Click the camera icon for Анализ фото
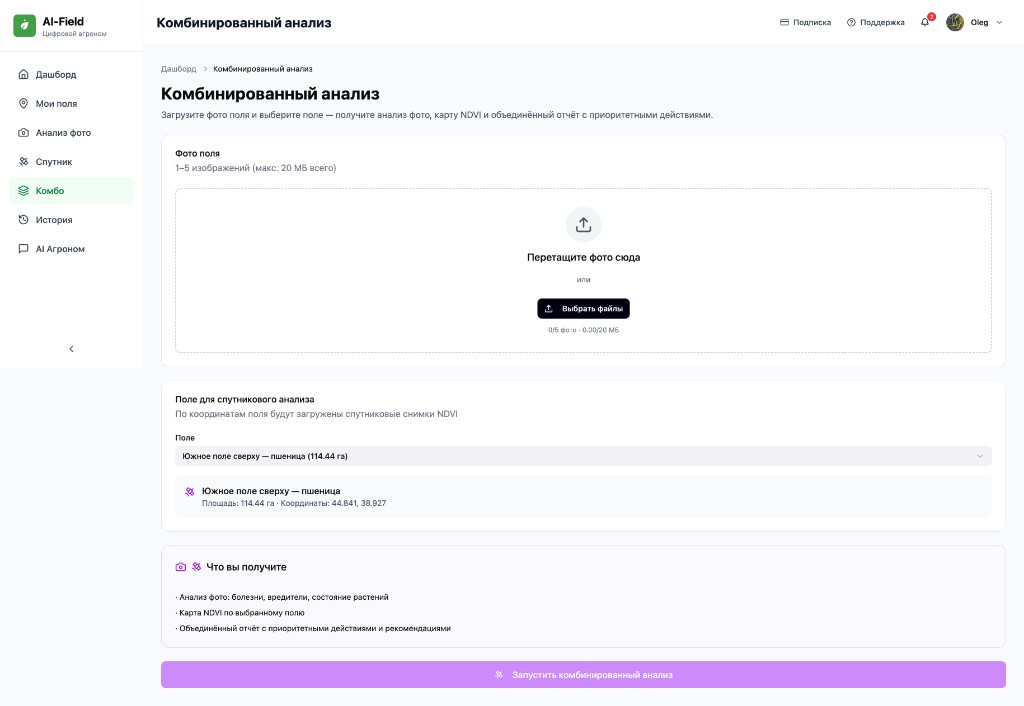The height and width of the screenshot is (706, 1024). (24, 133)
